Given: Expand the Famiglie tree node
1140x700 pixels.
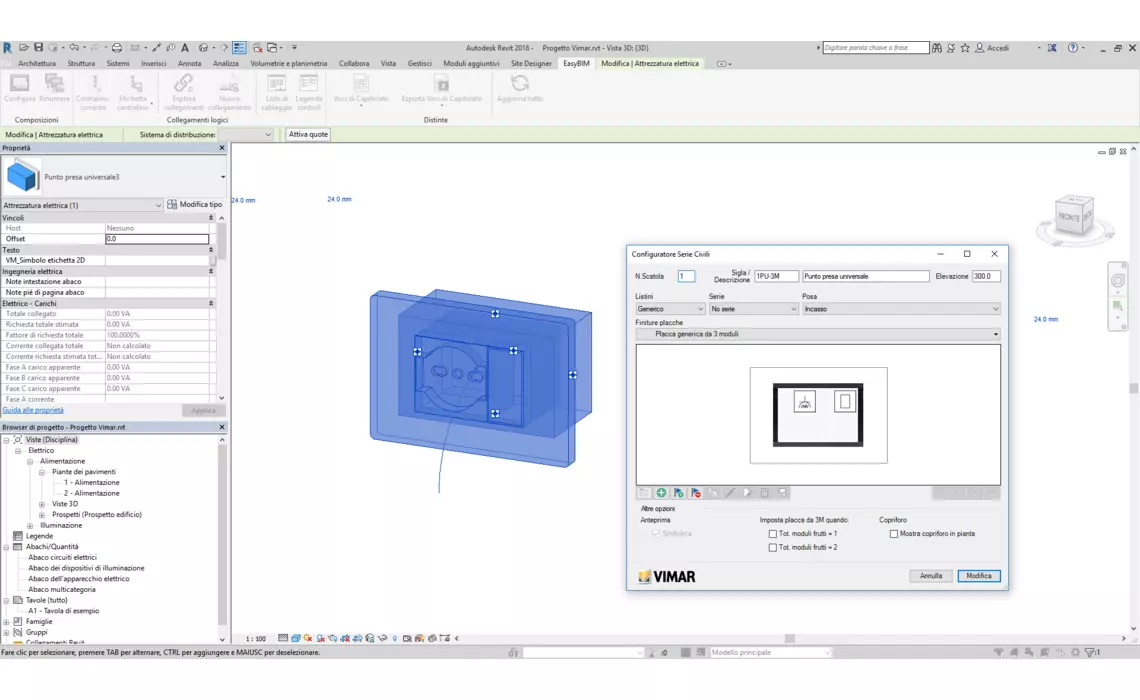Looking at the screenshot, I should (x=7, y=622).
